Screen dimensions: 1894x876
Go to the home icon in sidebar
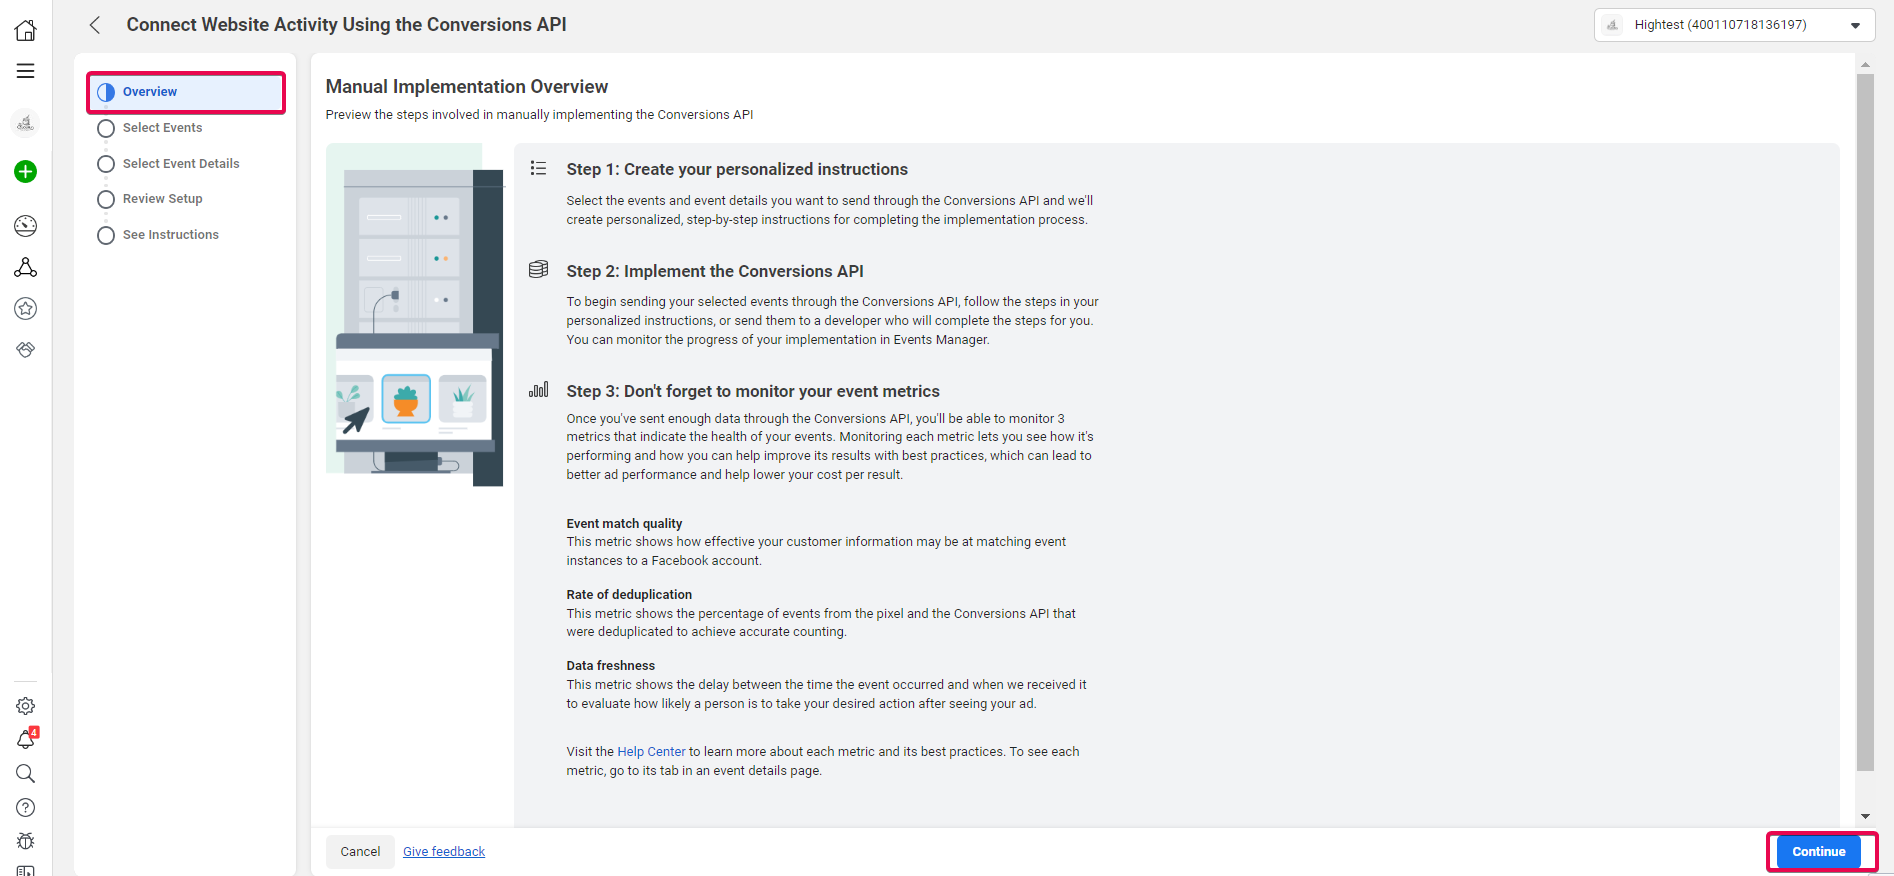pyautogui.click(x=26, y=30)
